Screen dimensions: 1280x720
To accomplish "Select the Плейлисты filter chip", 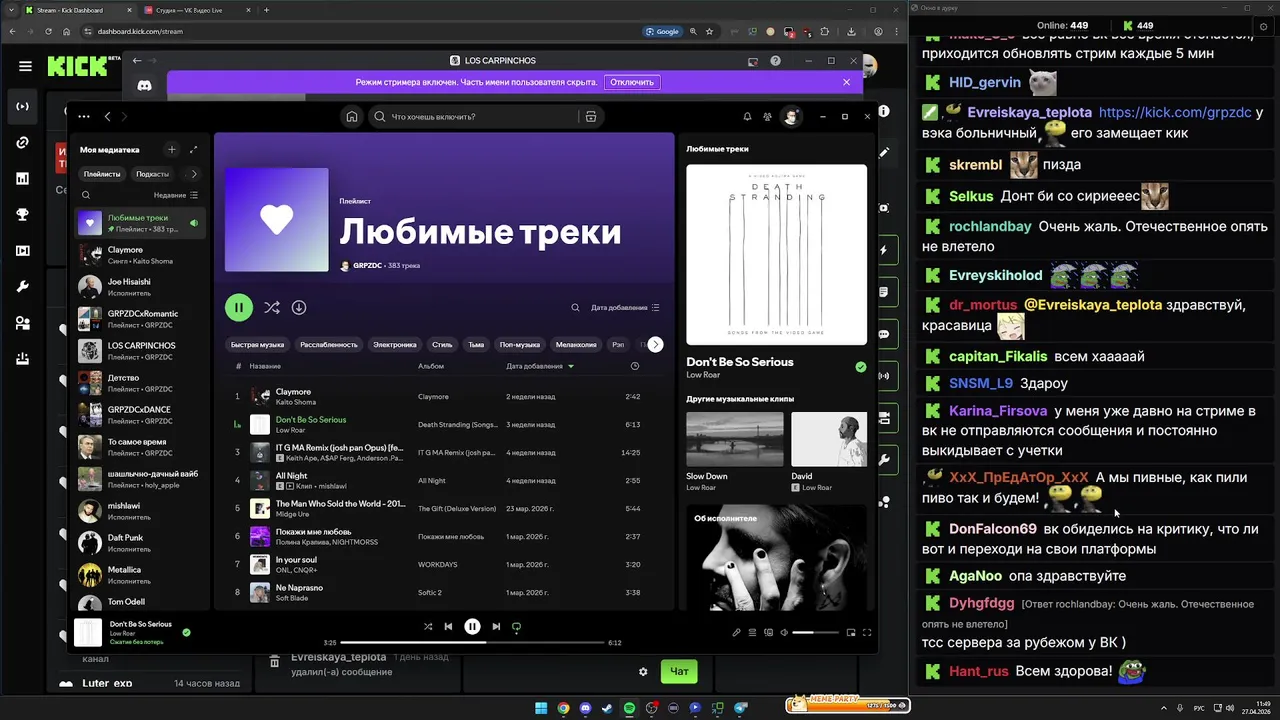I will [102, 174].
